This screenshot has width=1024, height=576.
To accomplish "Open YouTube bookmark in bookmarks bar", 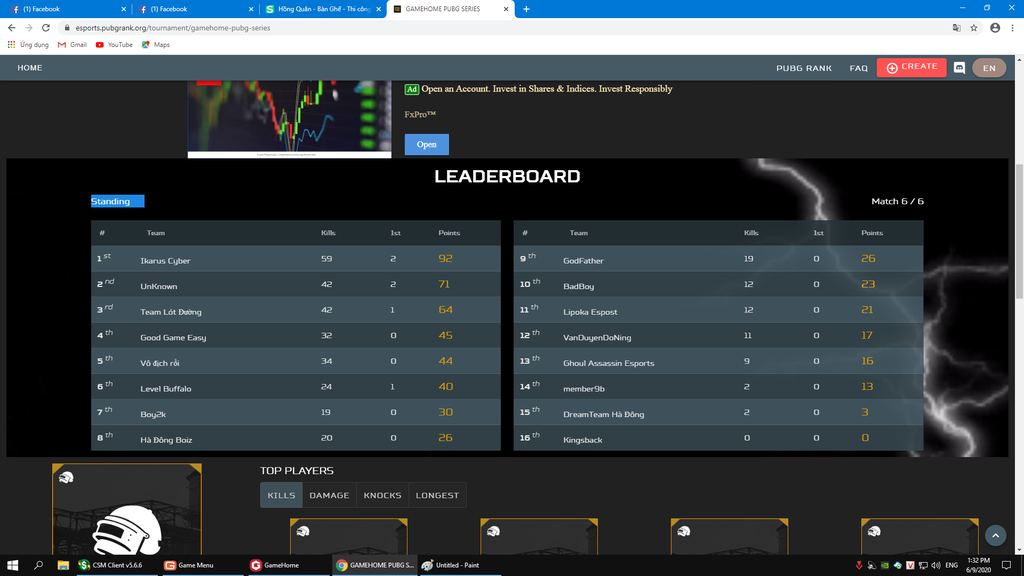I will (x=114, y=44).
